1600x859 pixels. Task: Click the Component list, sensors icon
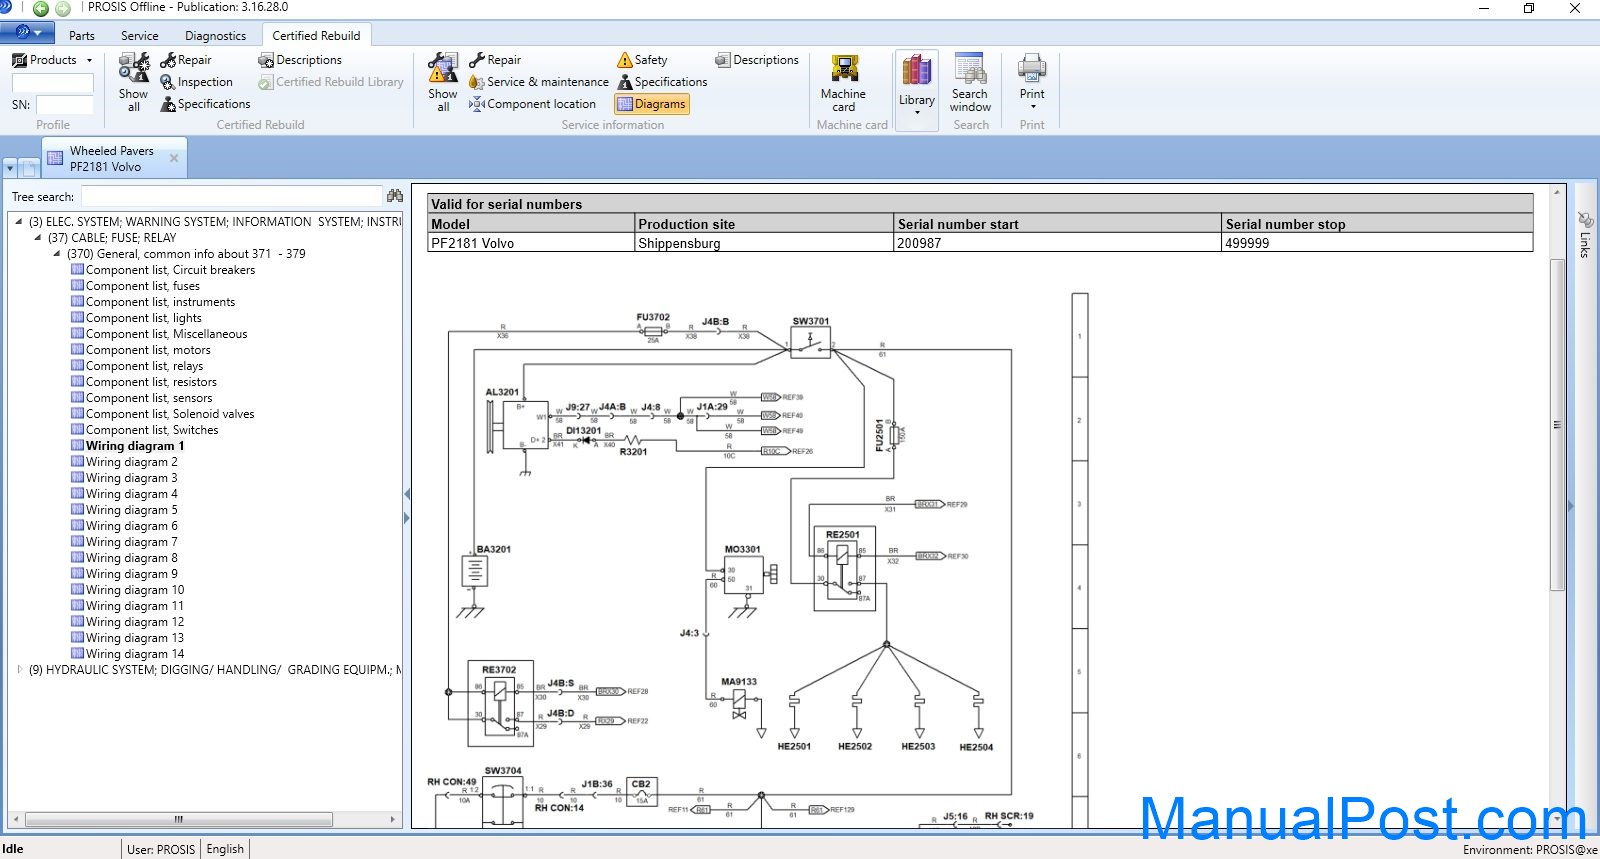point(77,398)
